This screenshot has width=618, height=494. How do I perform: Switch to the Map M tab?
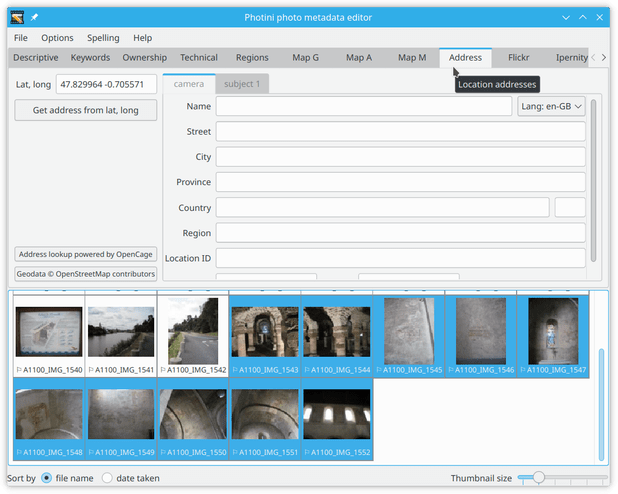412,58
